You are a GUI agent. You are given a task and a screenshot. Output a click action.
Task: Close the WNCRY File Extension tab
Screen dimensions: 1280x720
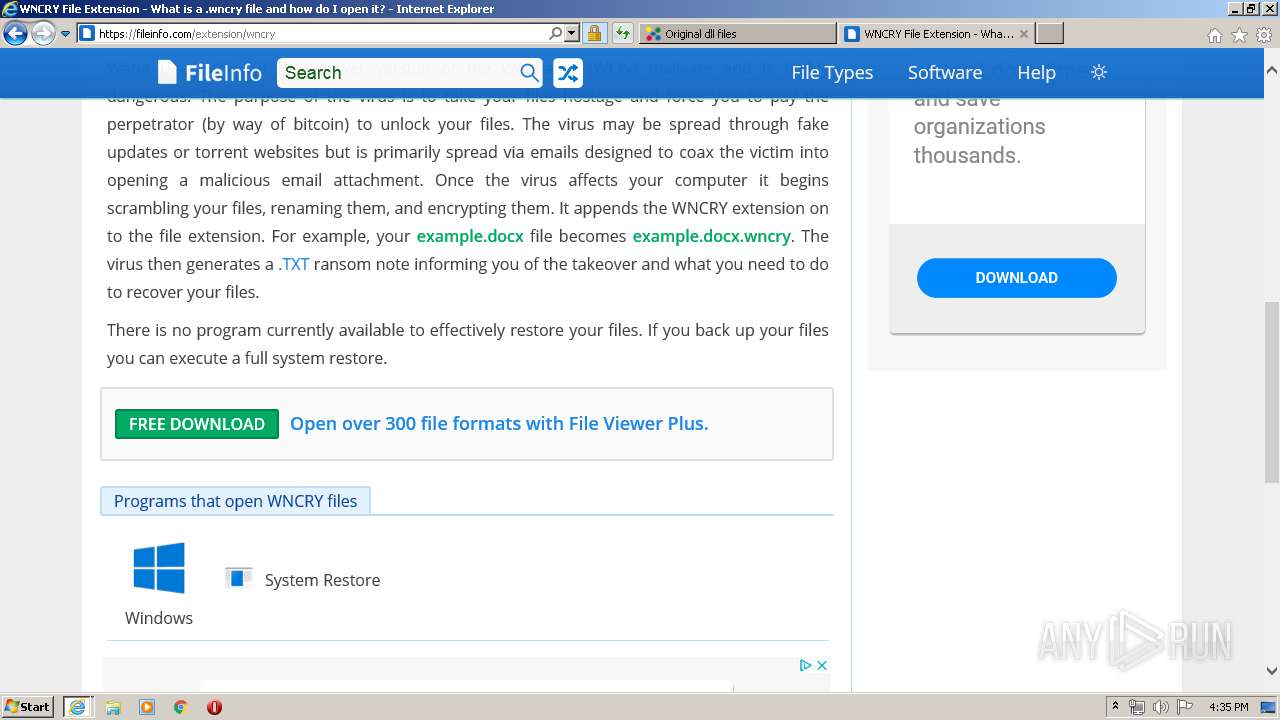click(x=1024, y=34)
